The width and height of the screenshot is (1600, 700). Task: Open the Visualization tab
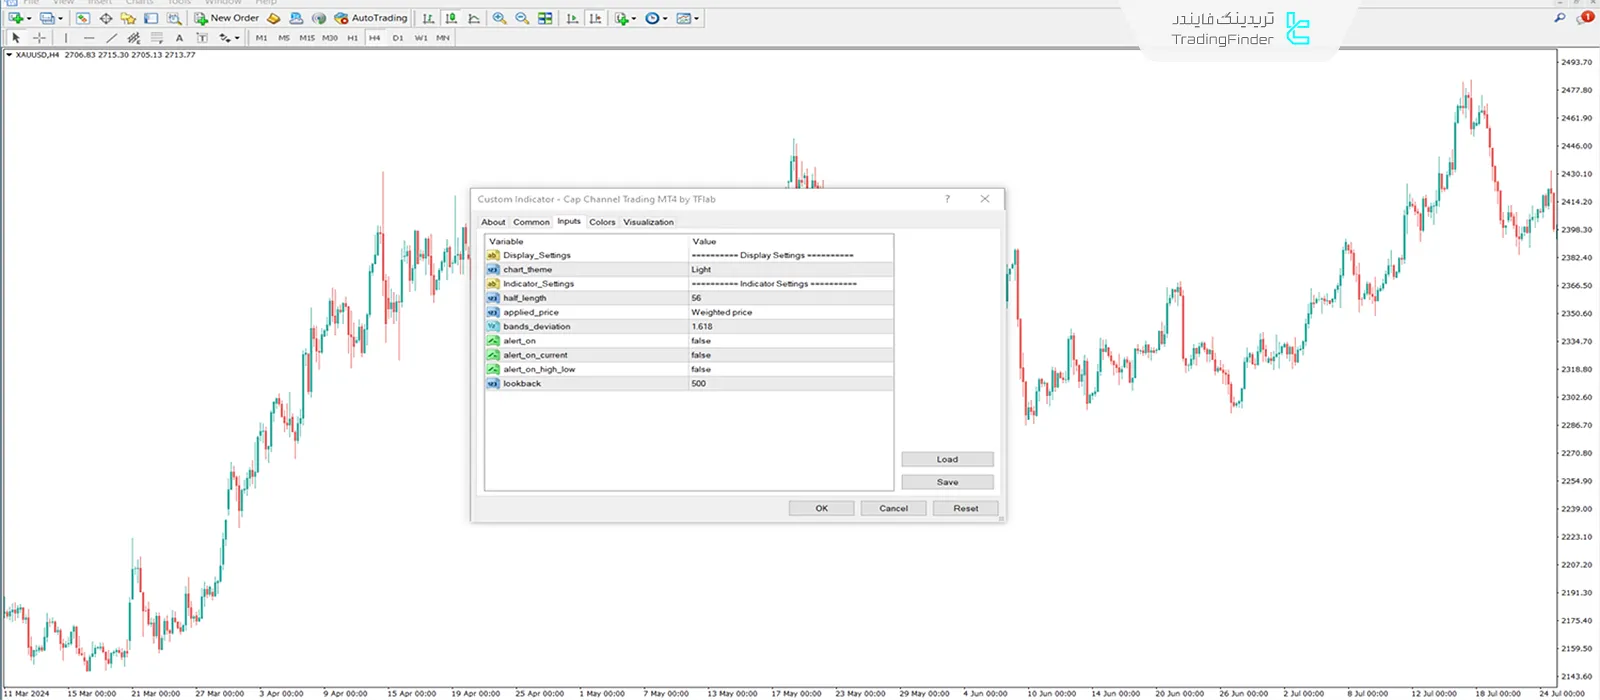pyautogui.click(x=648, y=222)
